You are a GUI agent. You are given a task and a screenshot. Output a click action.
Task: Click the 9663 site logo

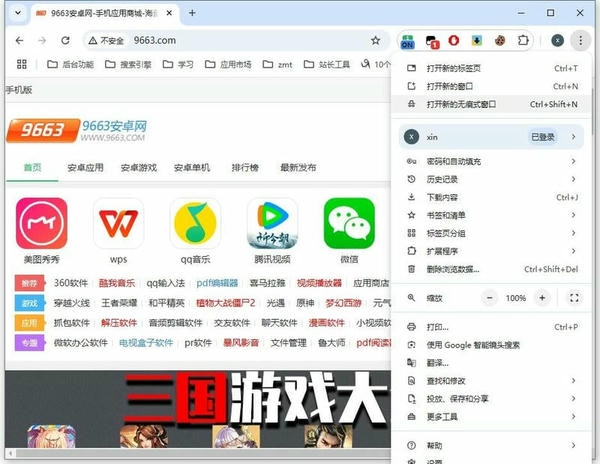[77, 130]
